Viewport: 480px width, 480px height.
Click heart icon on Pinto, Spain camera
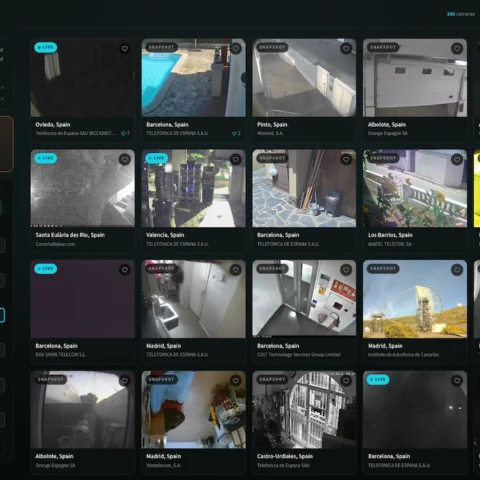(x=346, y=49)
